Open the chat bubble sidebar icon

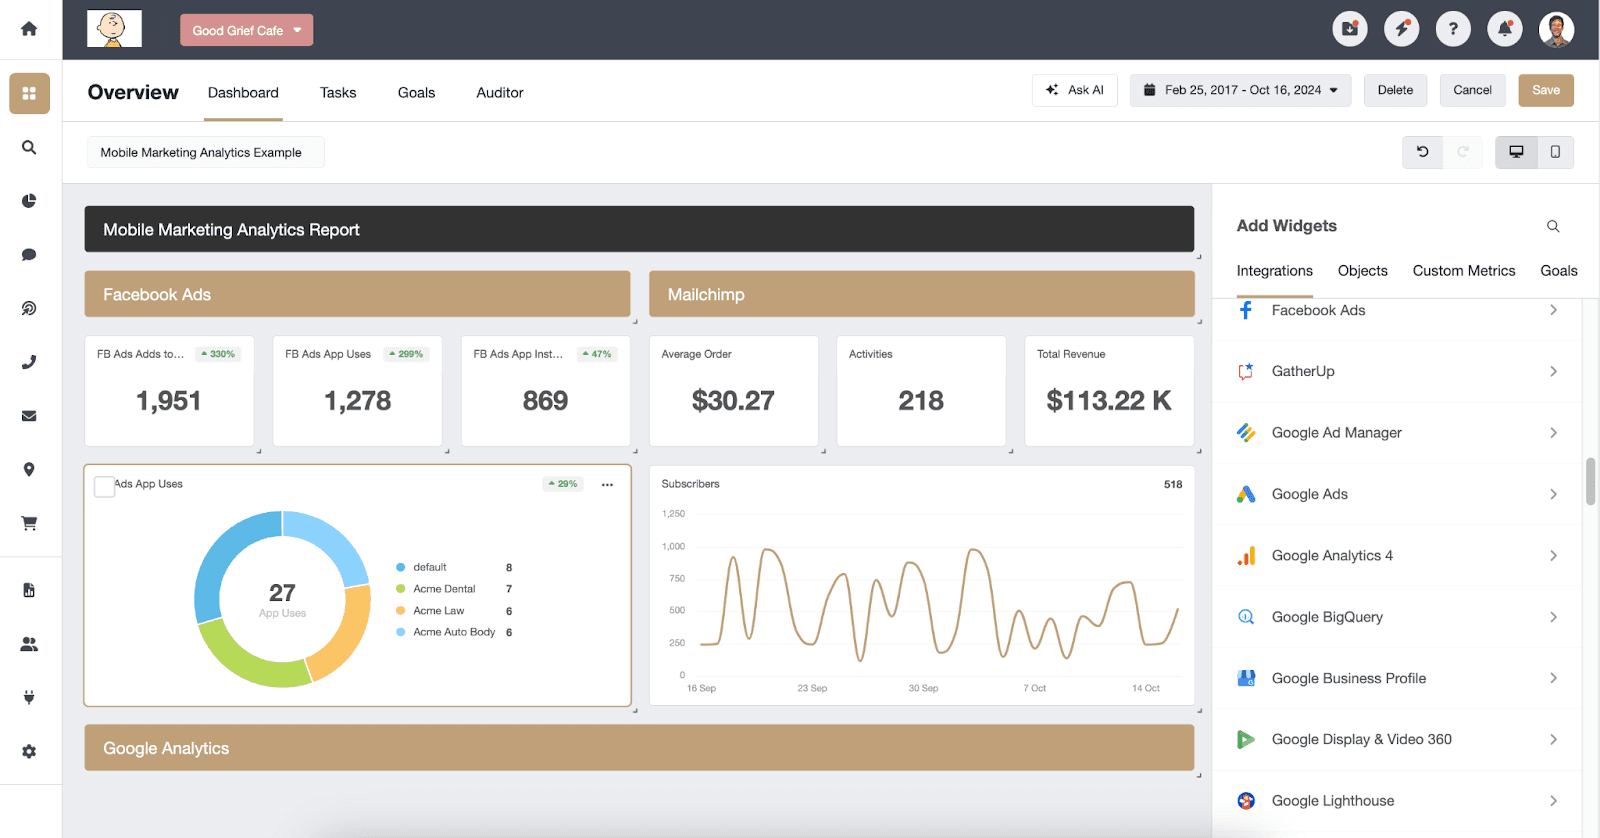click(x=29, y=255)
